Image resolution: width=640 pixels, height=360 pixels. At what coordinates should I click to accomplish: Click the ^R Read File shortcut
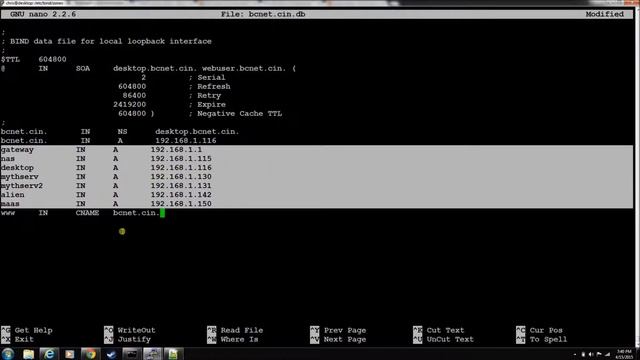coord(235,330)
